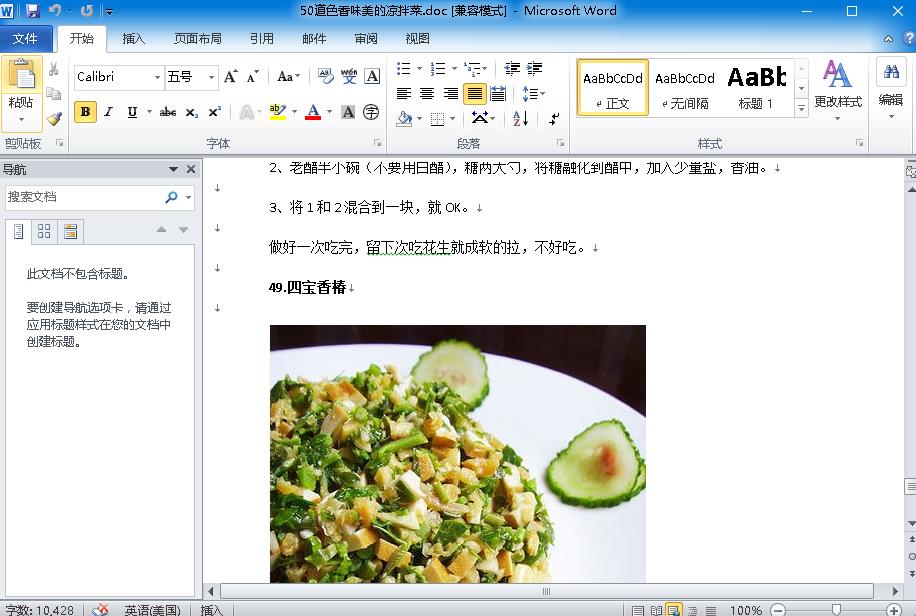
Task: Undo last action in quick access
Action: click(55, 11)
